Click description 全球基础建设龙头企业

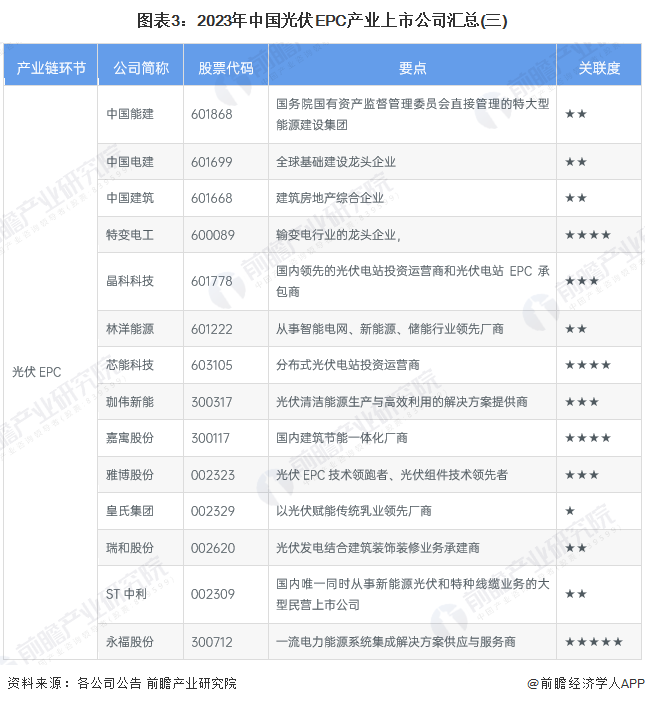(x=336, y=162)
